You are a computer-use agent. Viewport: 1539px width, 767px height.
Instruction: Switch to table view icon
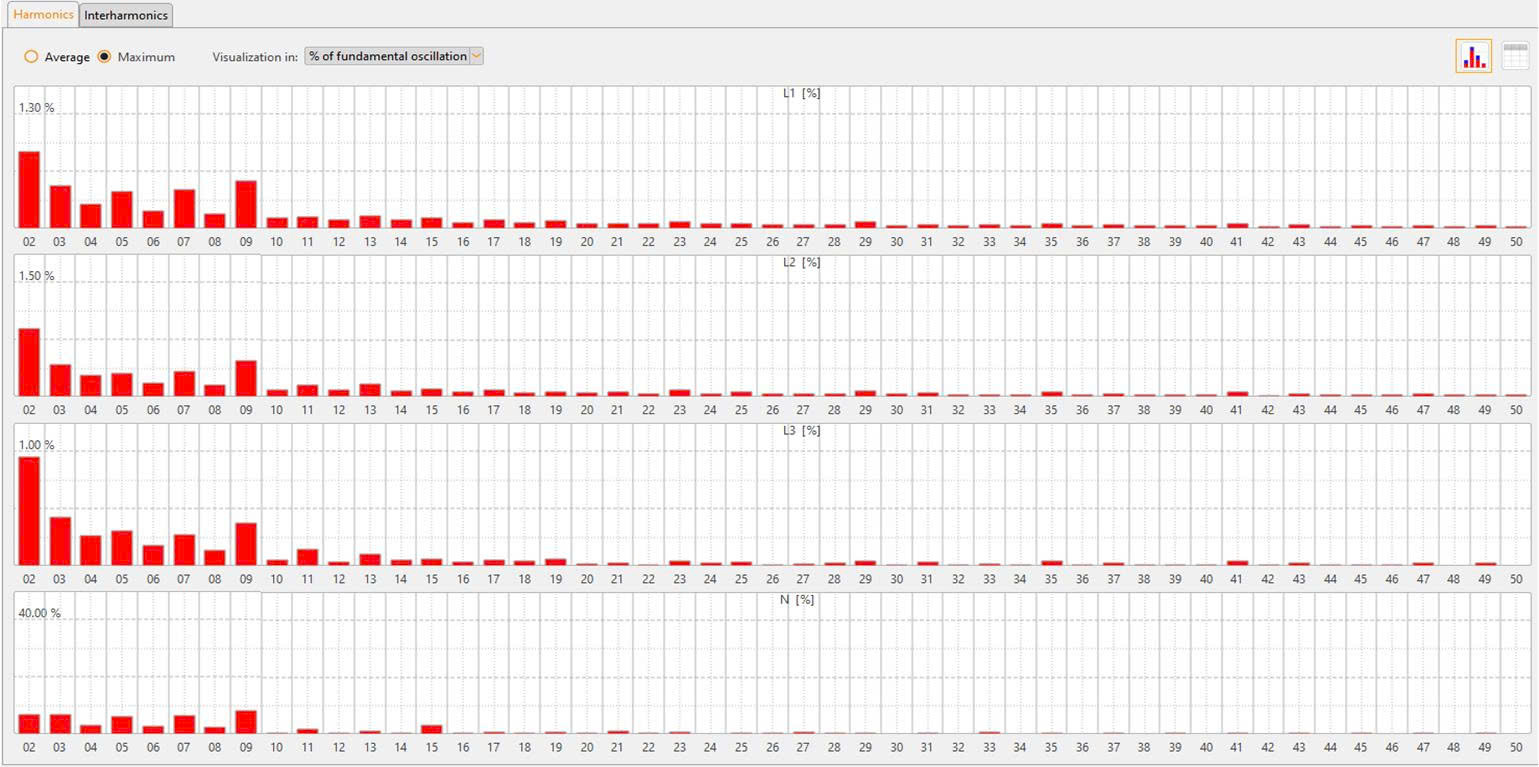[x=1515, y=57]
